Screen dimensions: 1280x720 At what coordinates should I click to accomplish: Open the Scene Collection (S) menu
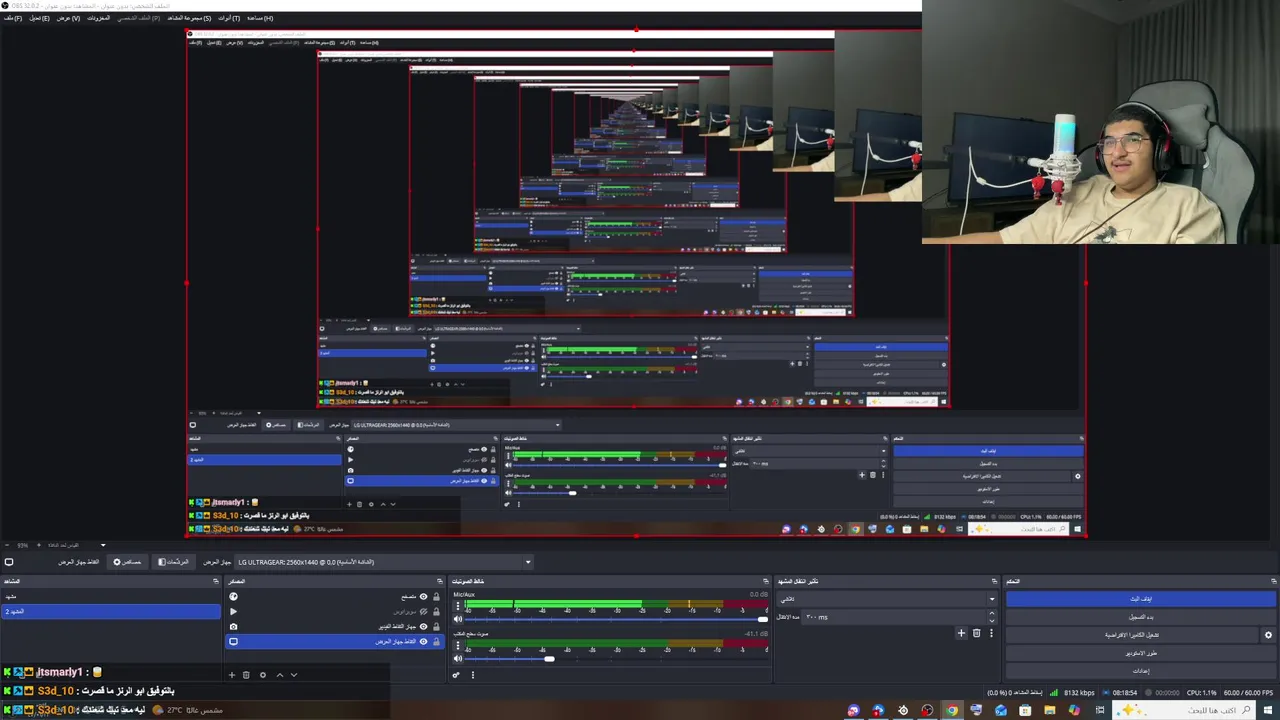(188, 18)
